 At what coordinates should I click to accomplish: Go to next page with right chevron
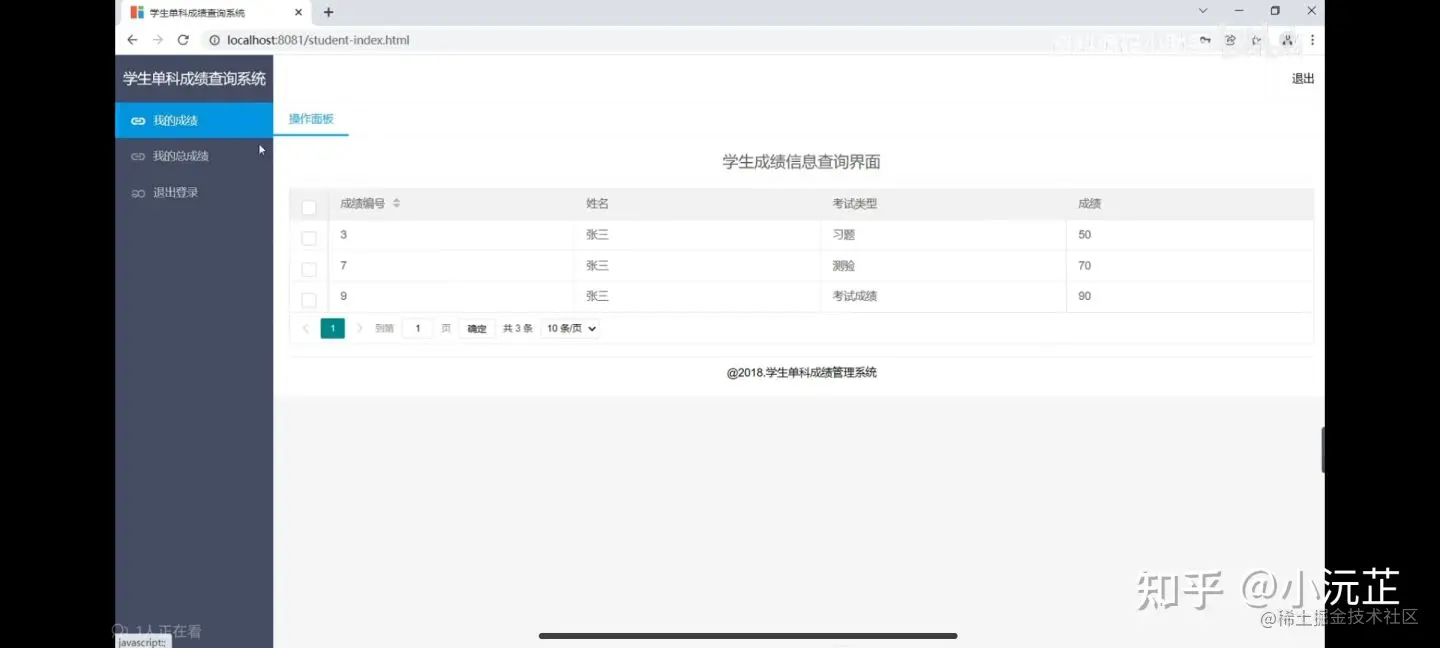click(359, 328)
